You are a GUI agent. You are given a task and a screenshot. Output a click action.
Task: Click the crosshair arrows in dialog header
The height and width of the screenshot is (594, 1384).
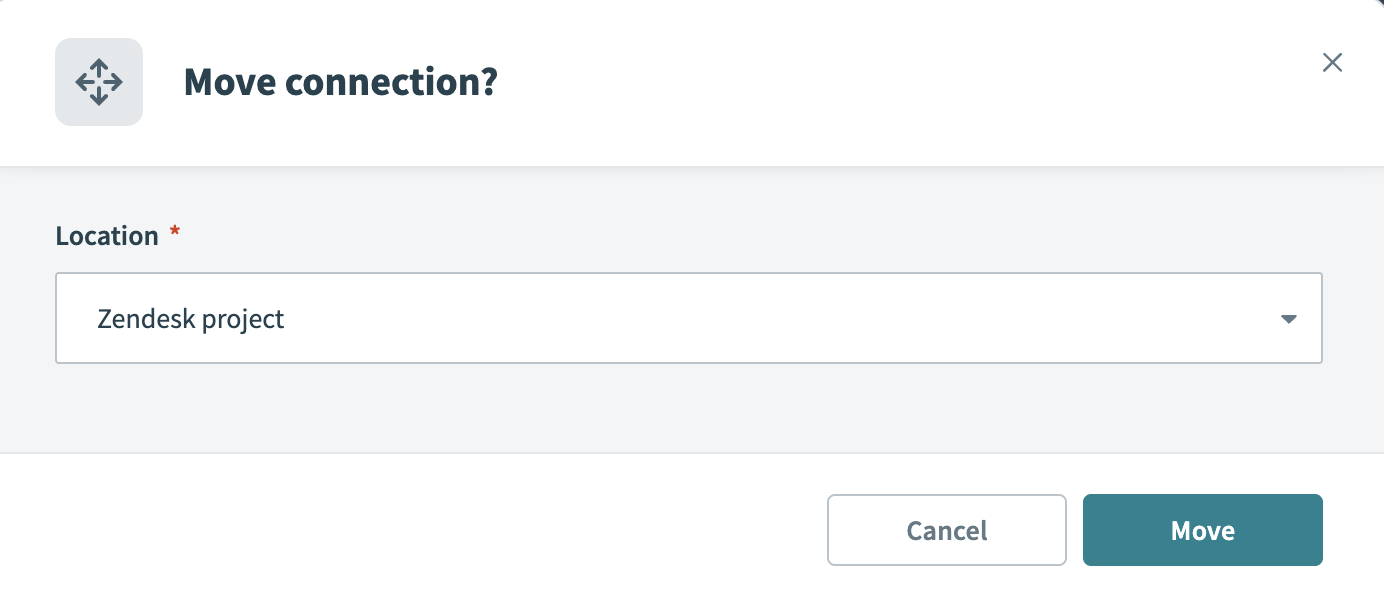98,82
